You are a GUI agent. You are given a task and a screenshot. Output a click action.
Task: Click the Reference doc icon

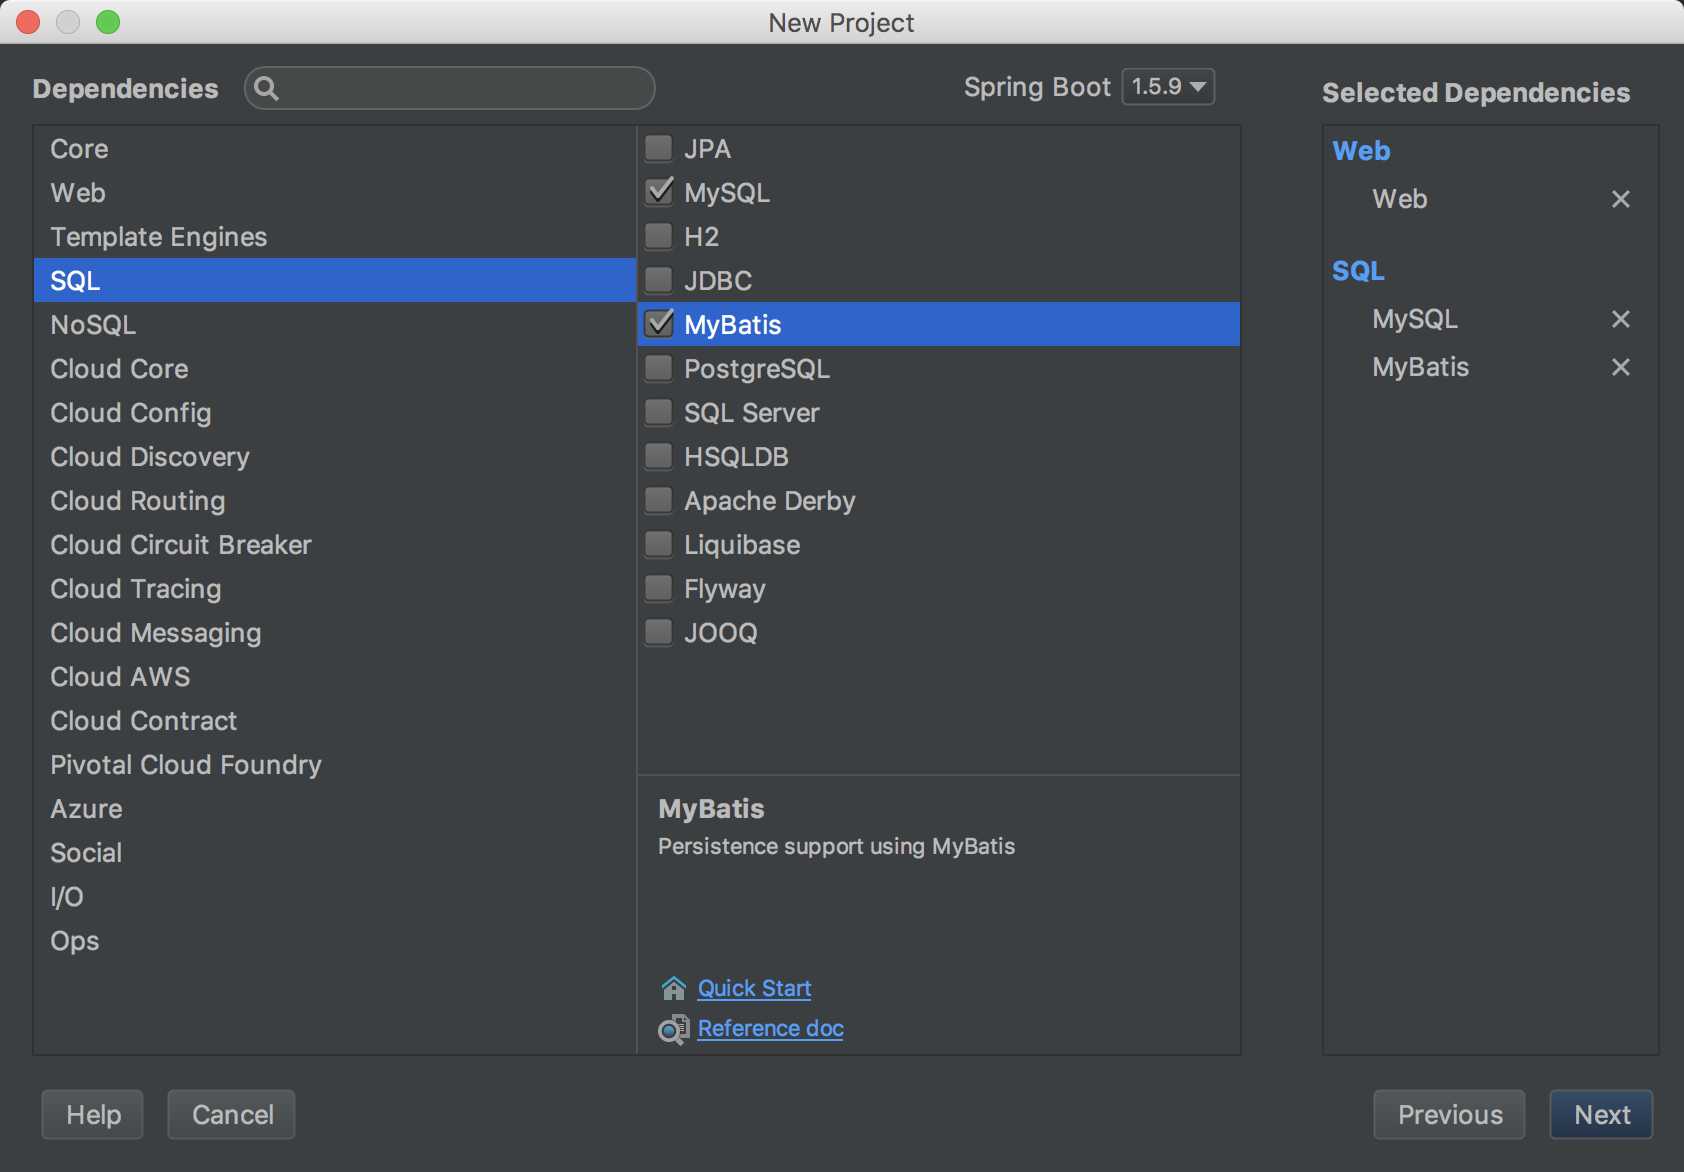[x=674, y=1029]
